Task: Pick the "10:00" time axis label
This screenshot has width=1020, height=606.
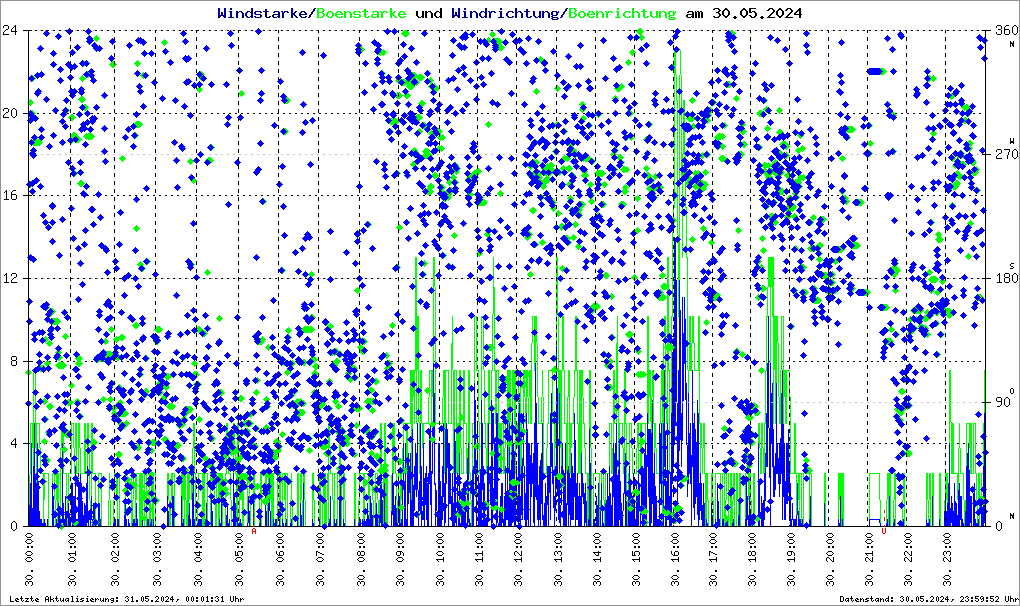Action: [x=440, y=559]
